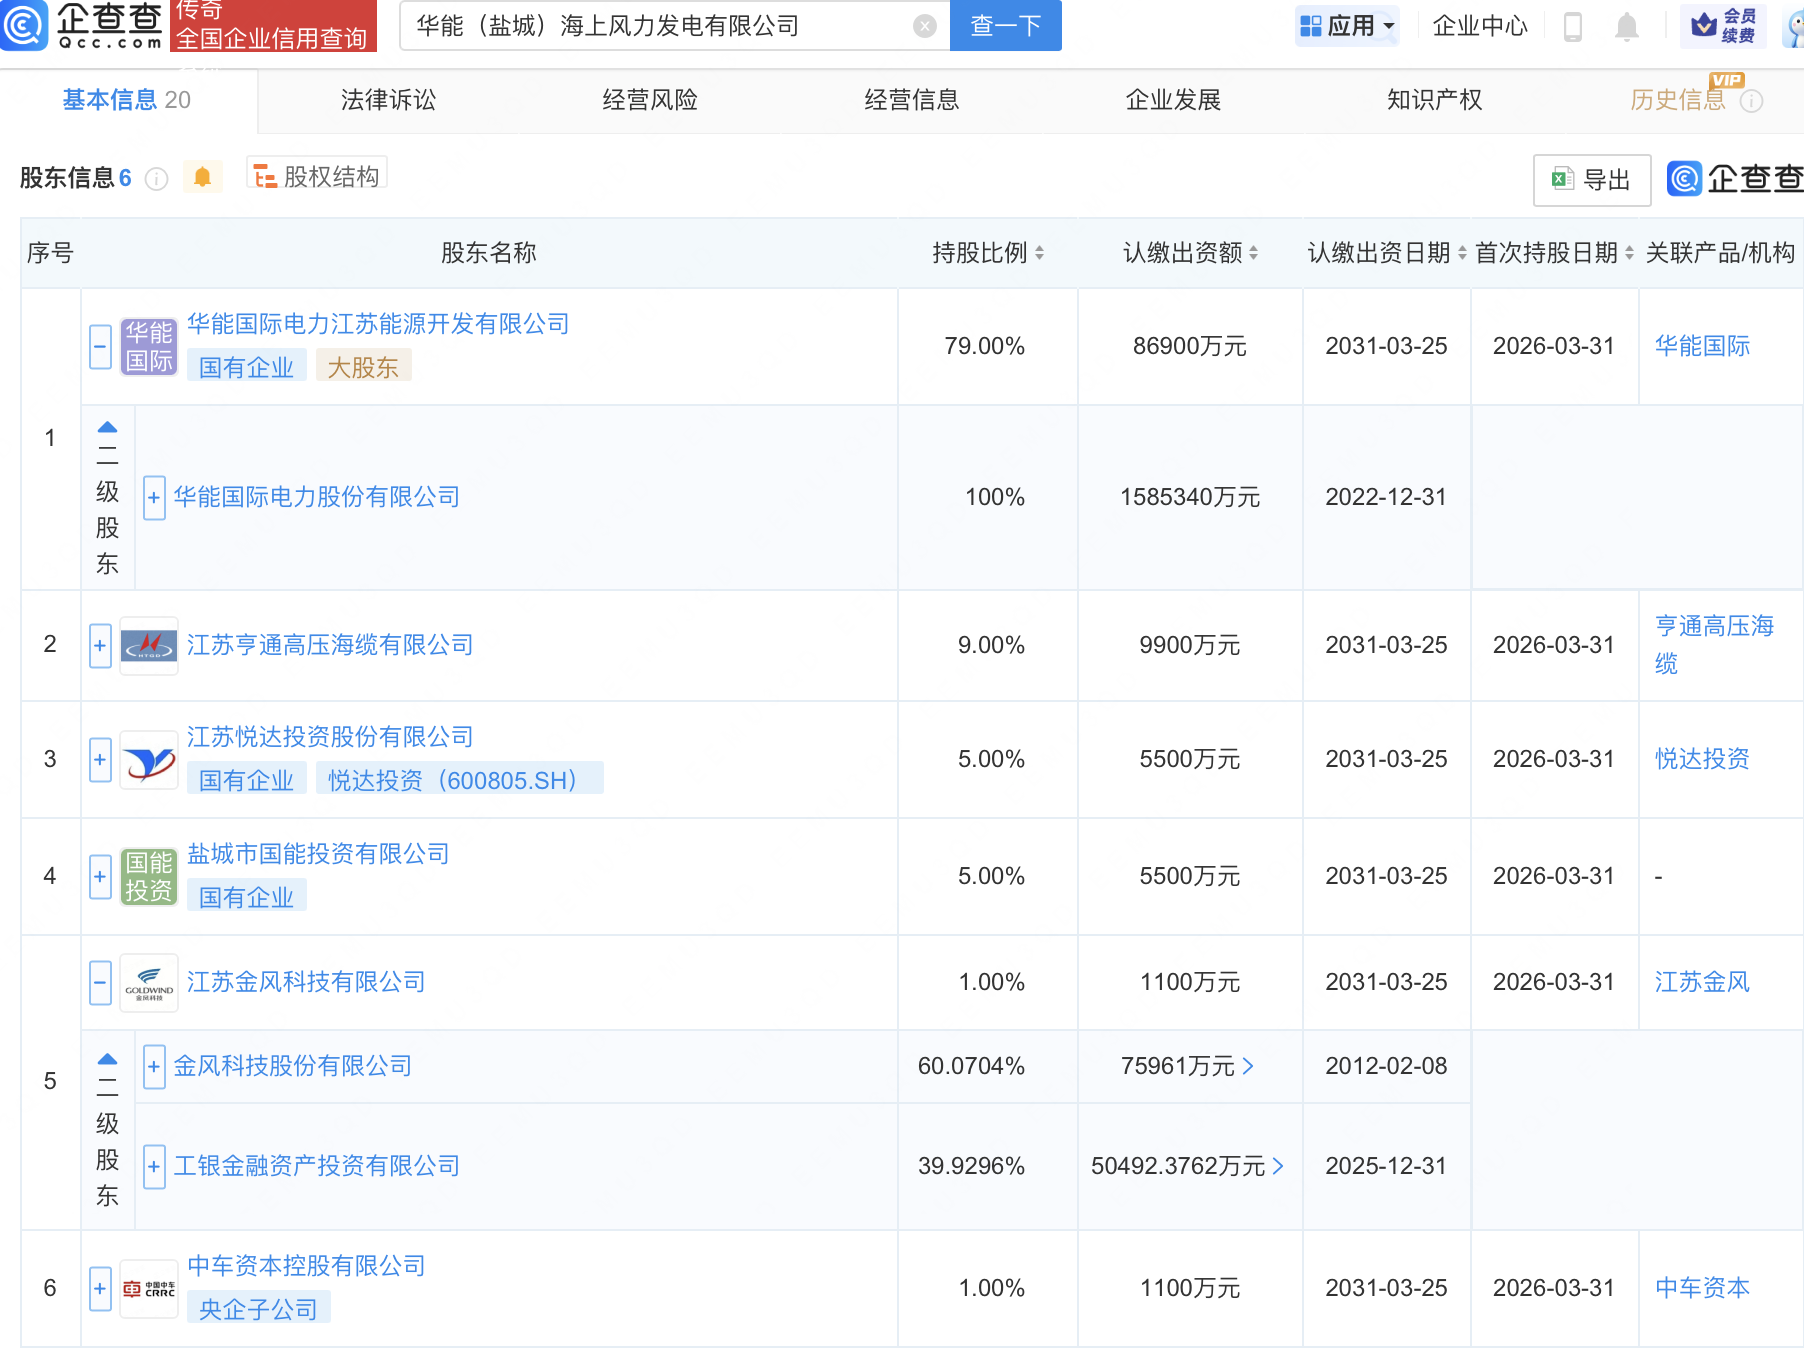This screenshot has width=1804, height=1348.
Task: Click the bell alert icon beside 股东信息
Action: [x=202, y=178]
